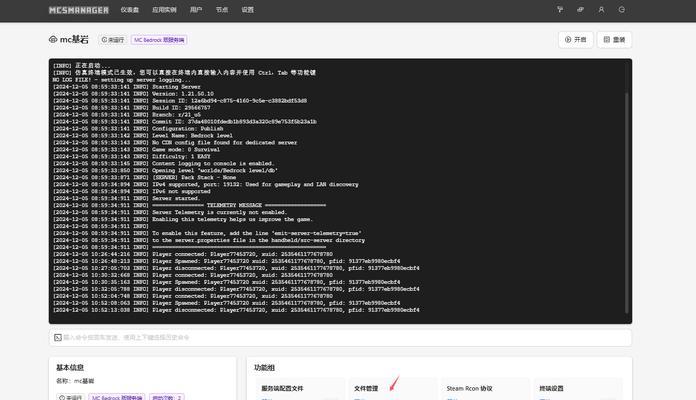Open the 服务端配置文件 card
696x400 pixels.
click(x=300, y=388)
